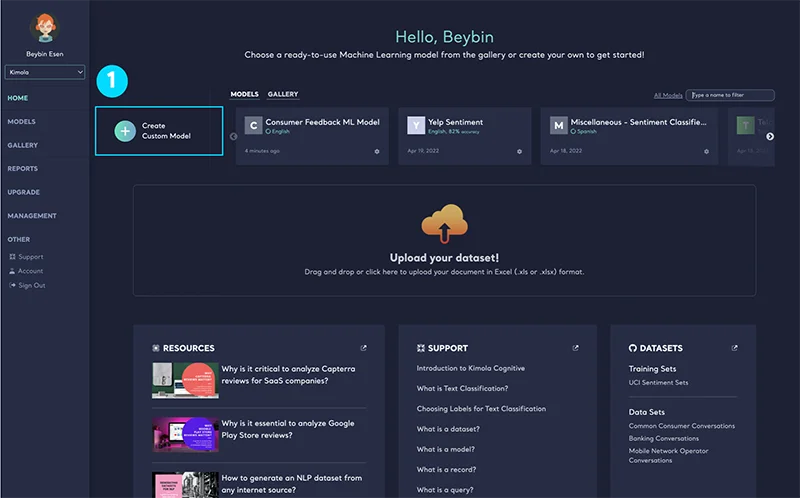The image size is (800, 498).
Task: Click the model name filter field
Action: click(730, 95)
